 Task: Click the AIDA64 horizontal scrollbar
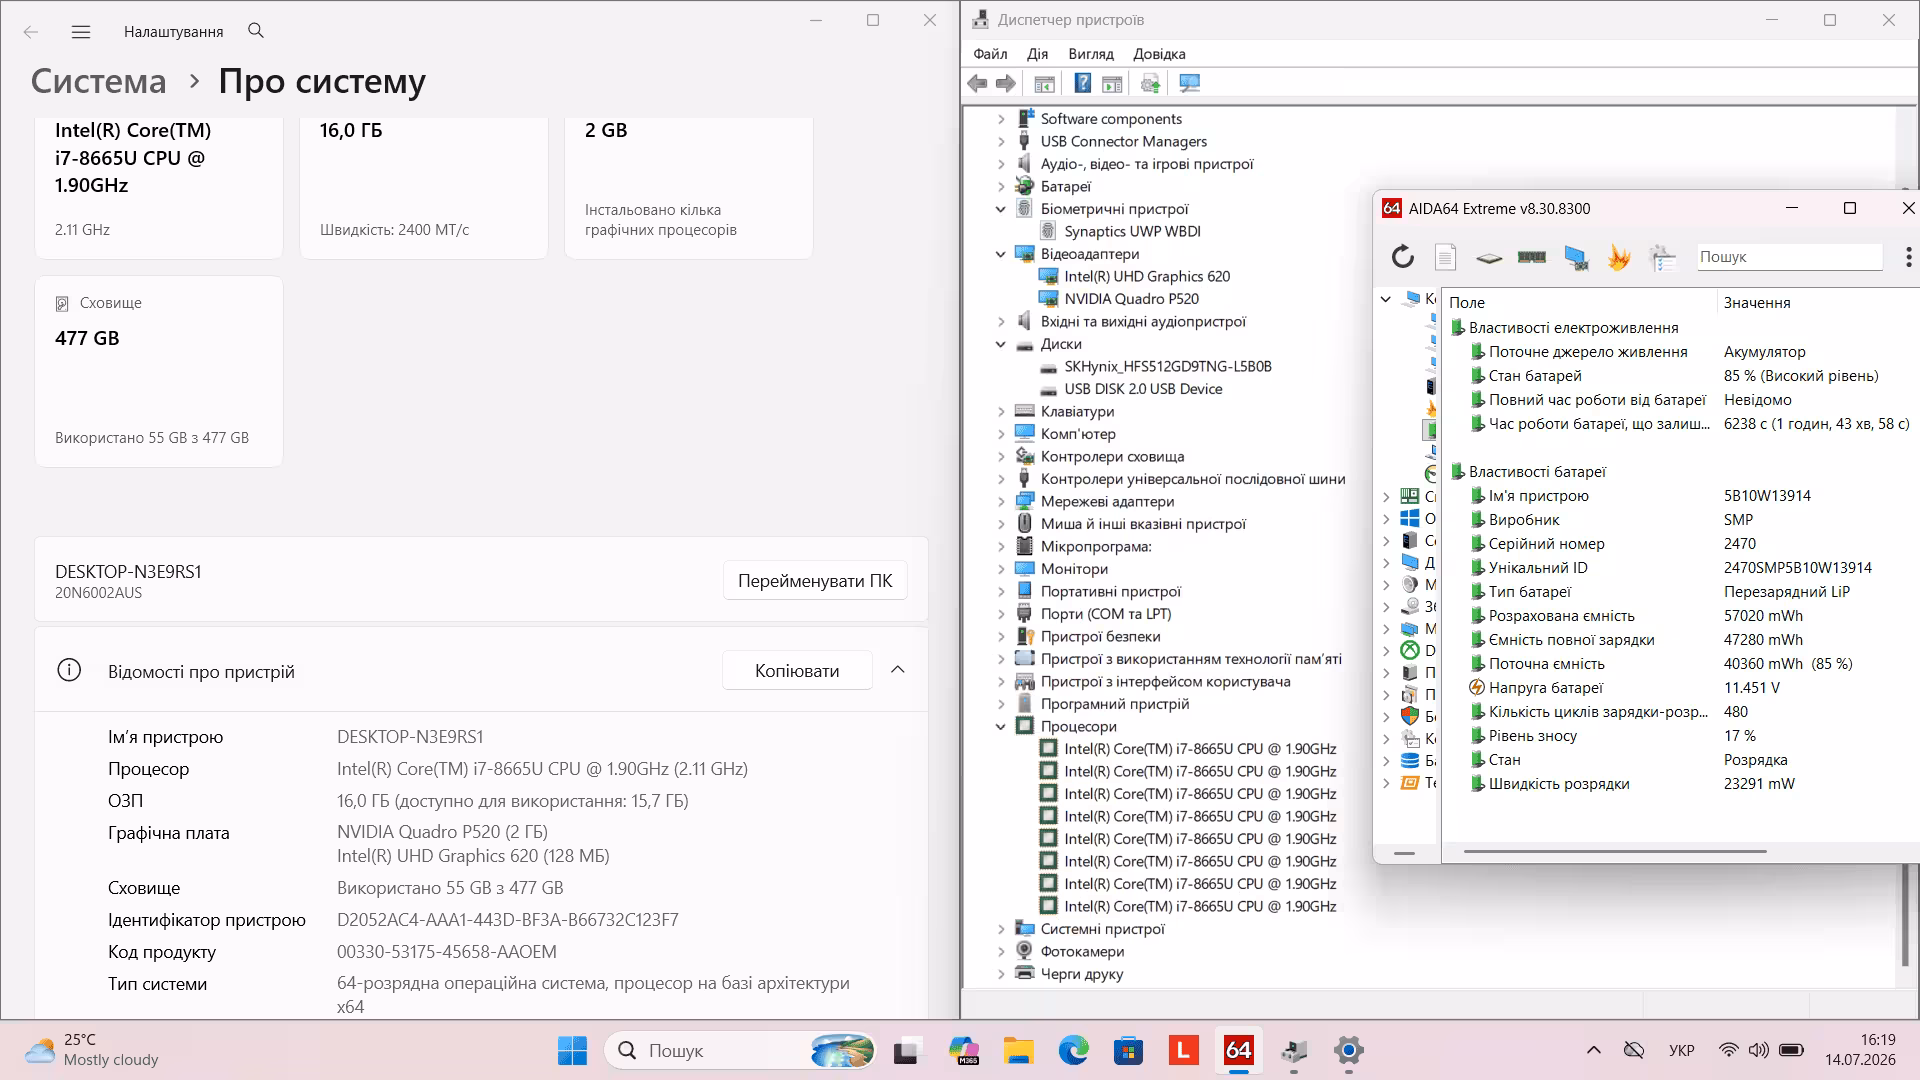(x=1615, y=852)
